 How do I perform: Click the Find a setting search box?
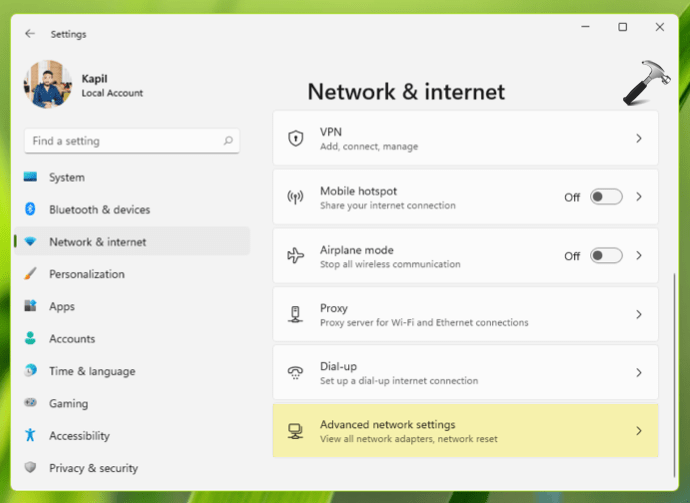pyautogui.click(x=132, y=141)
